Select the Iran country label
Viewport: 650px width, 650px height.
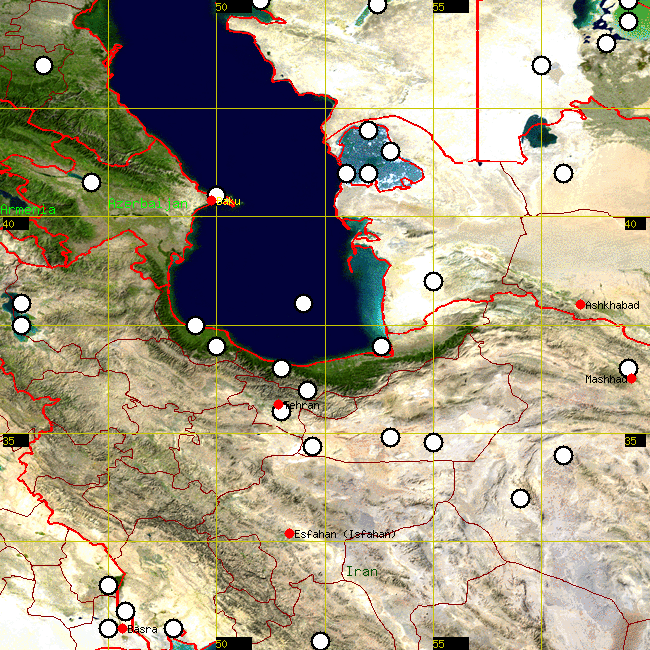(x=362, y=572)
